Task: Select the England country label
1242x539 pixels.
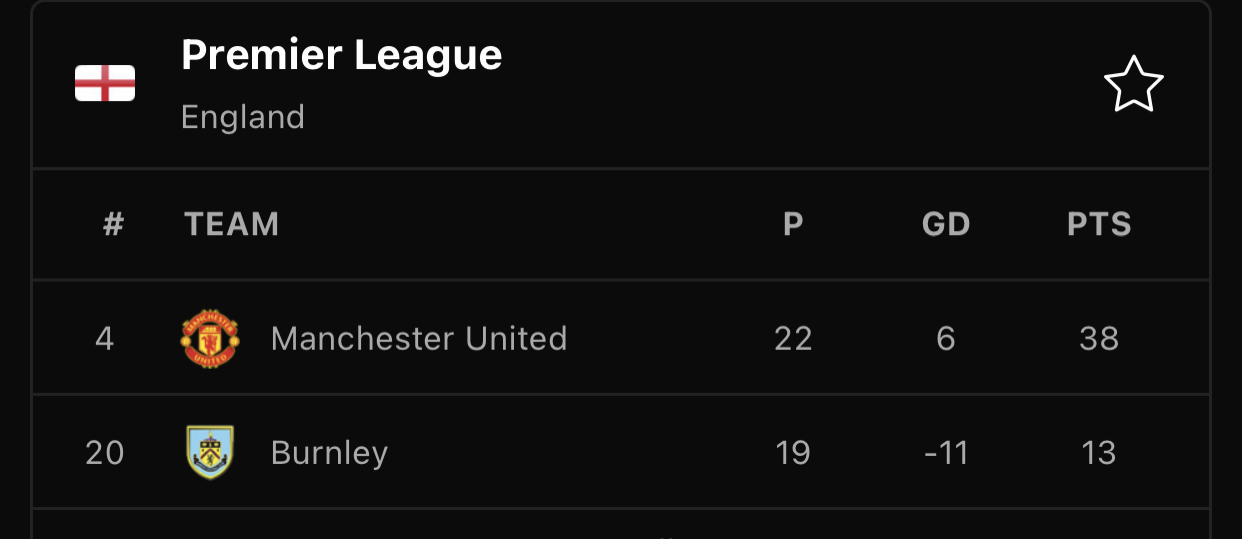Action: (243, 117)
